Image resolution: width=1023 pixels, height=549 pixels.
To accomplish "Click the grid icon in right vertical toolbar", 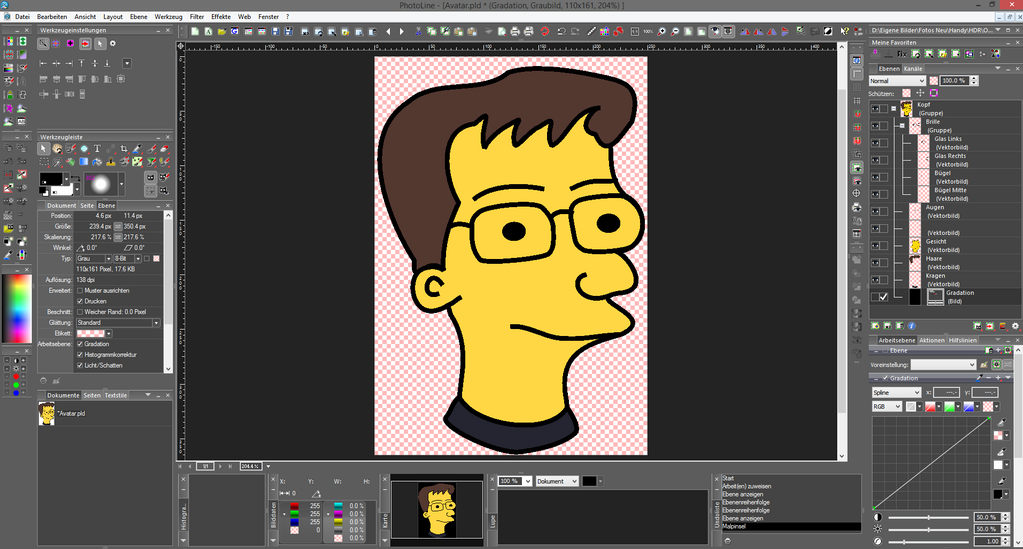I will pos(857,101).
